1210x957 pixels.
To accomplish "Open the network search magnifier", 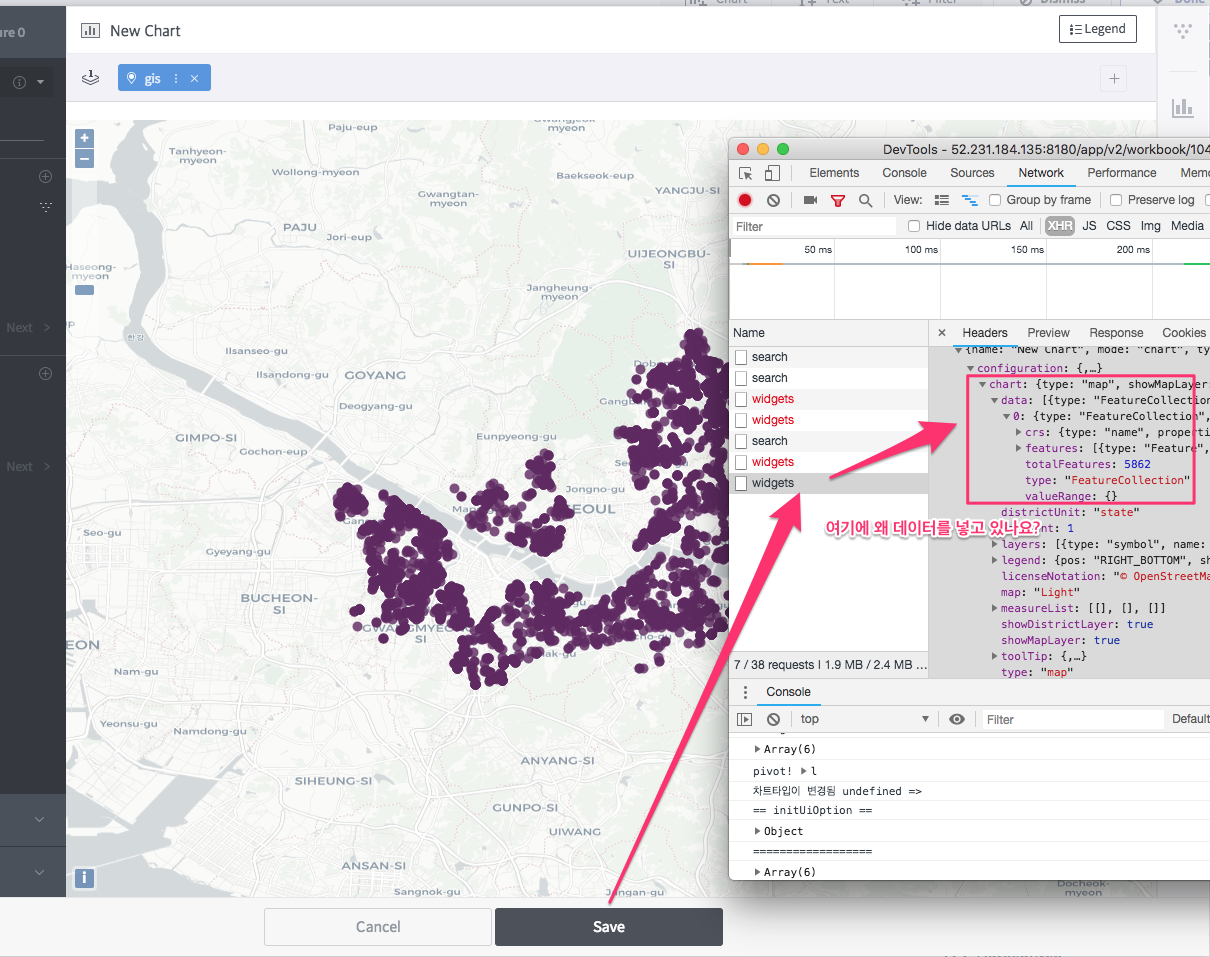I will point(866,200).
